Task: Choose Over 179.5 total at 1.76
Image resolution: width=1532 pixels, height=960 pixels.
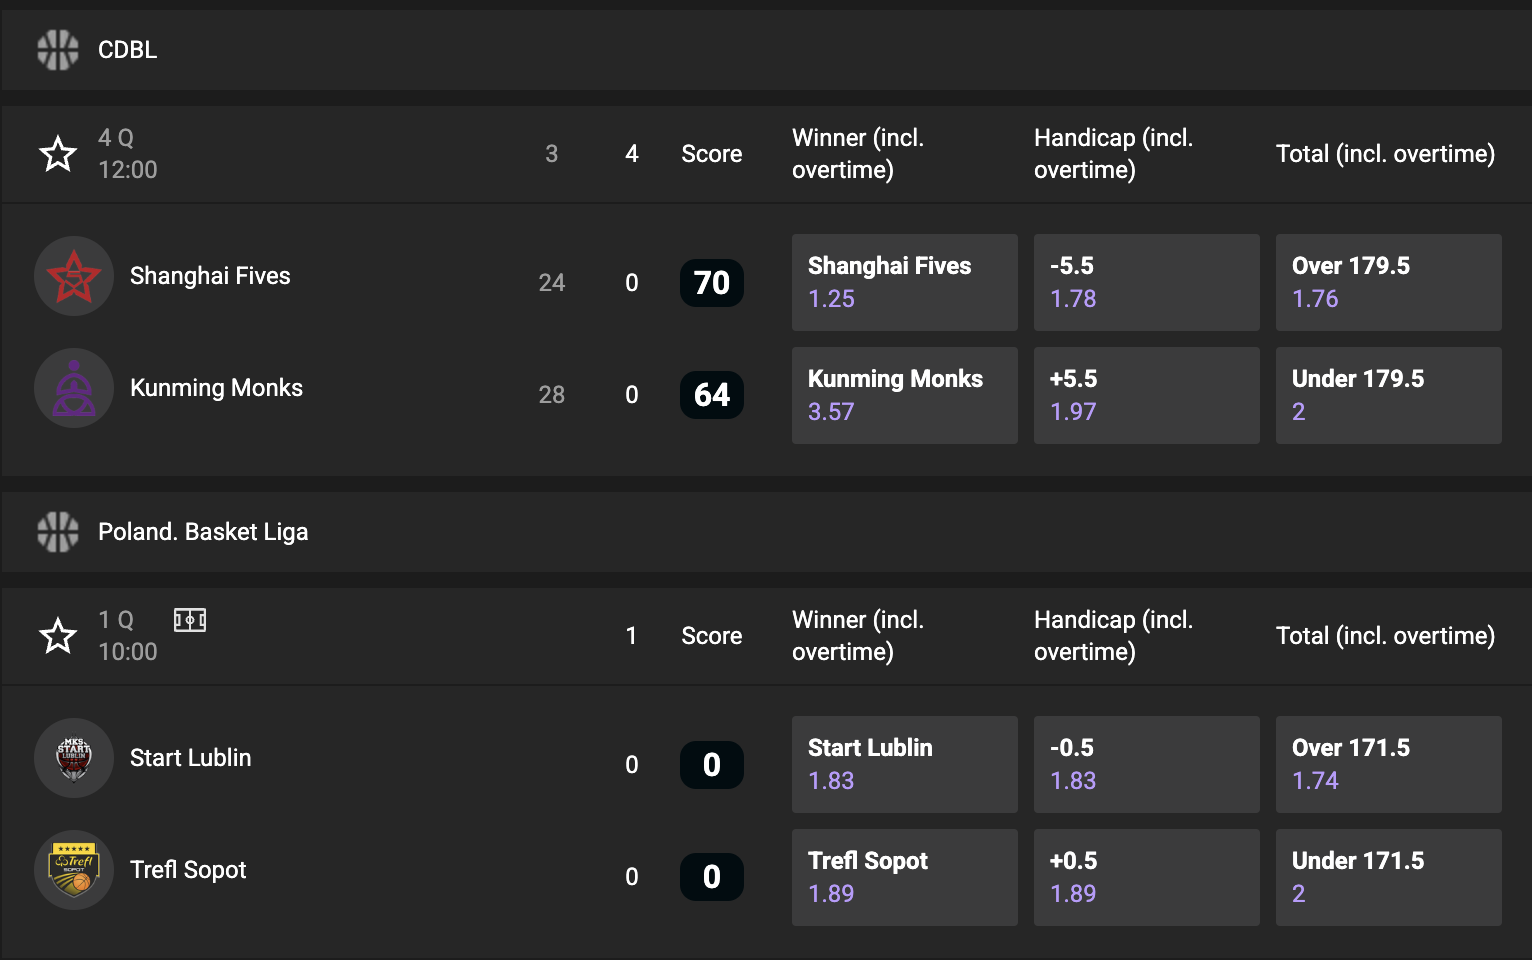Action: 1388,283
